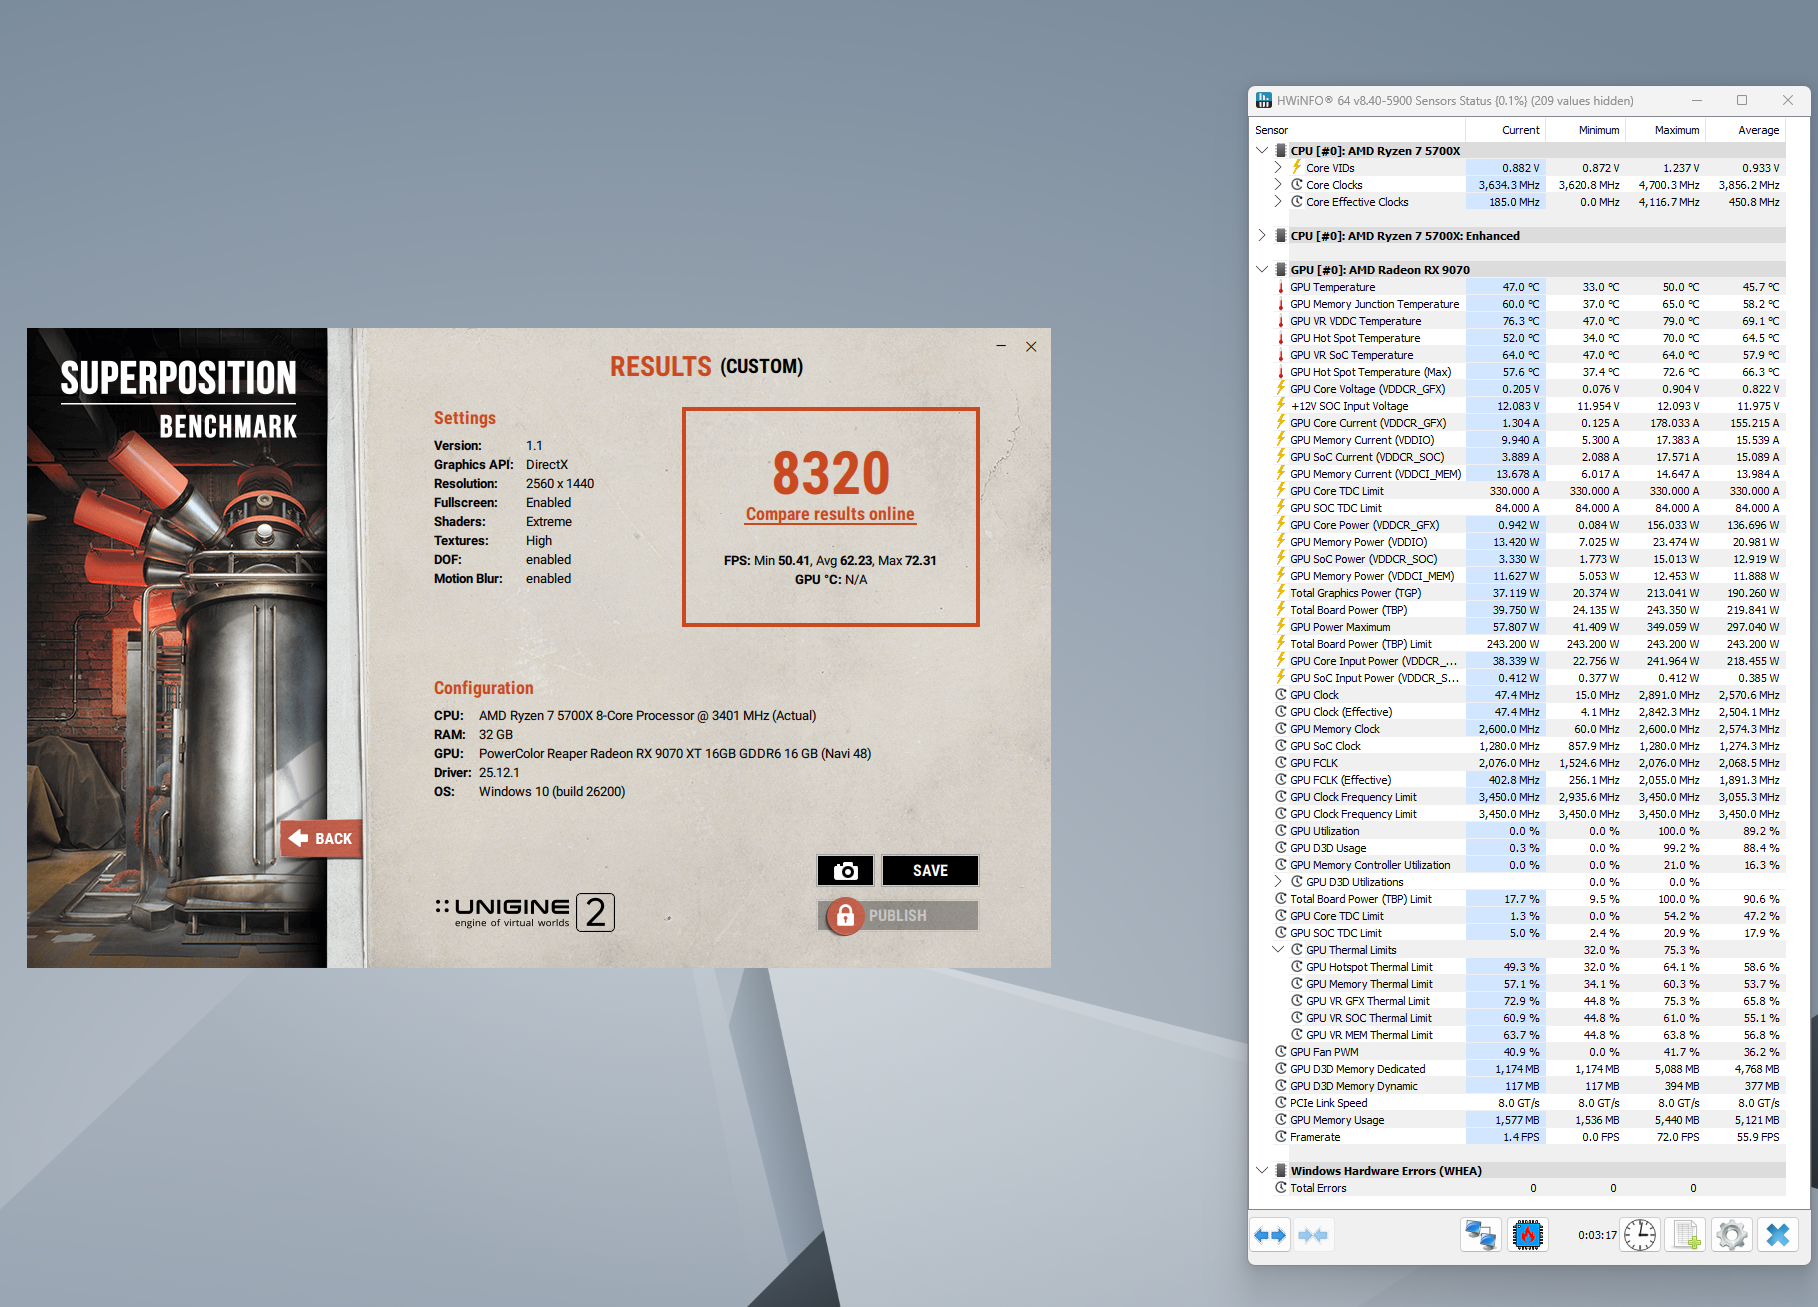
Task: Start logging with the spreadsheet plus icon
Action: [1686, 1235]
